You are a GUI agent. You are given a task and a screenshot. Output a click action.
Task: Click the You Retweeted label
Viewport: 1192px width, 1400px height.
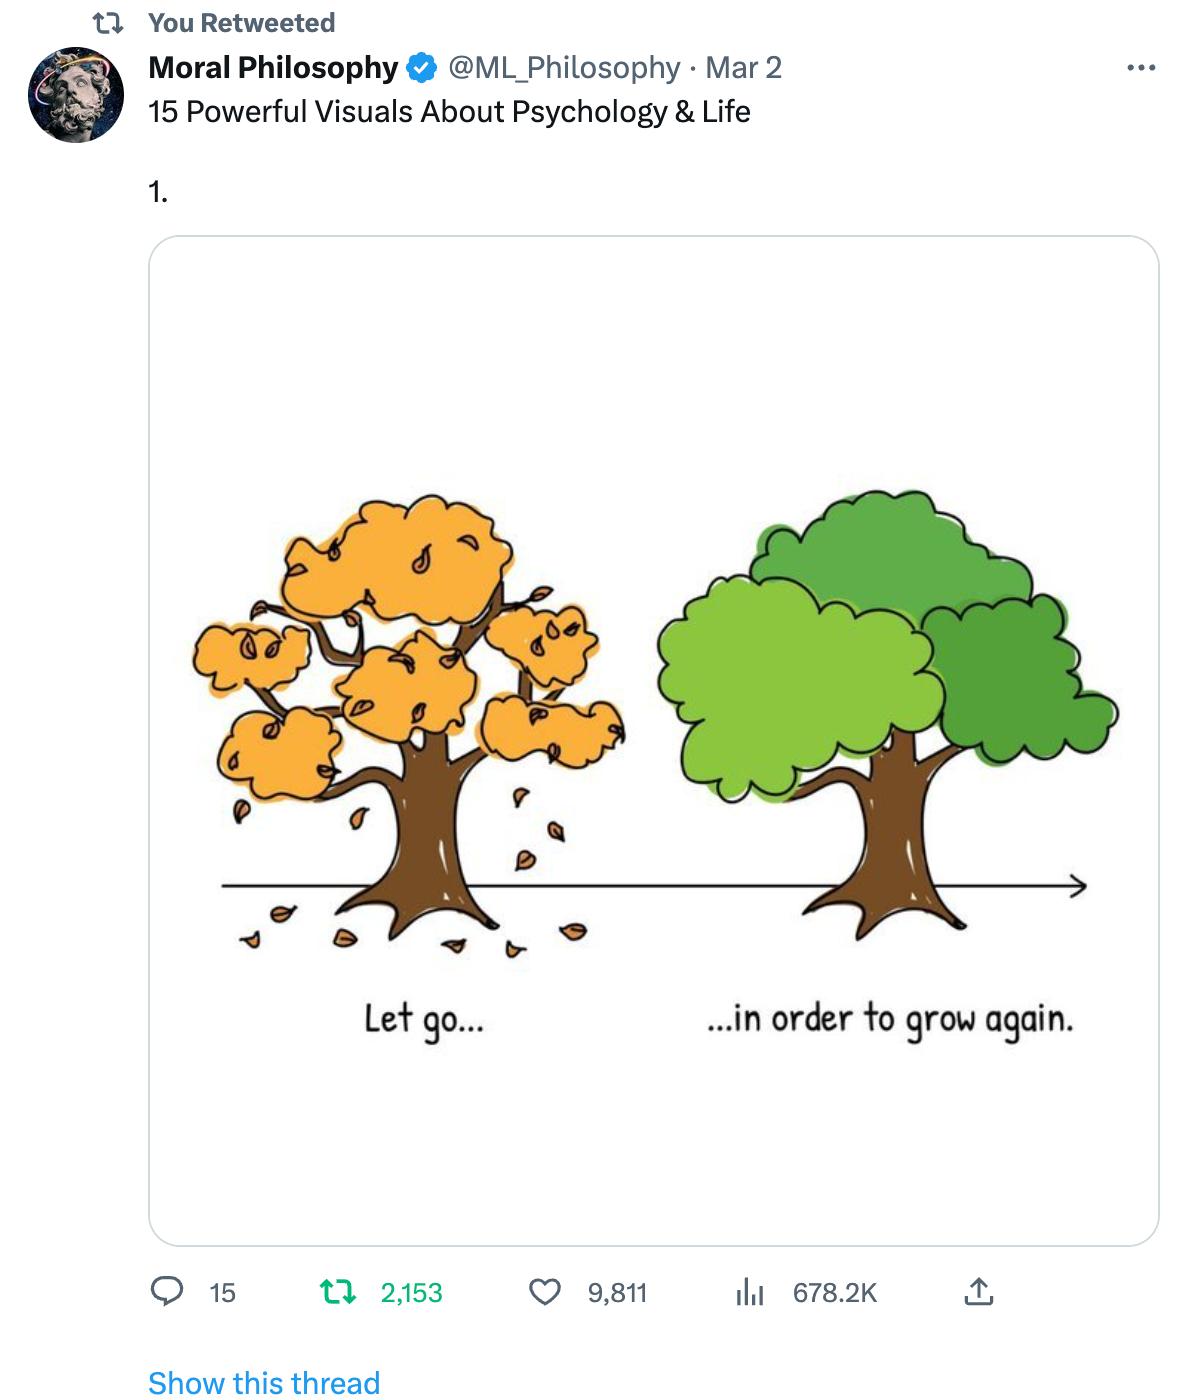[x=241, y=23]
